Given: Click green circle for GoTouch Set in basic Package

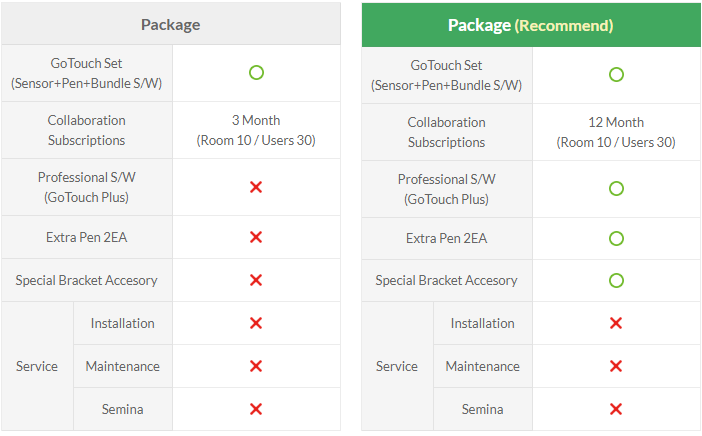Looking at the screenshot, I should [256, 73].
